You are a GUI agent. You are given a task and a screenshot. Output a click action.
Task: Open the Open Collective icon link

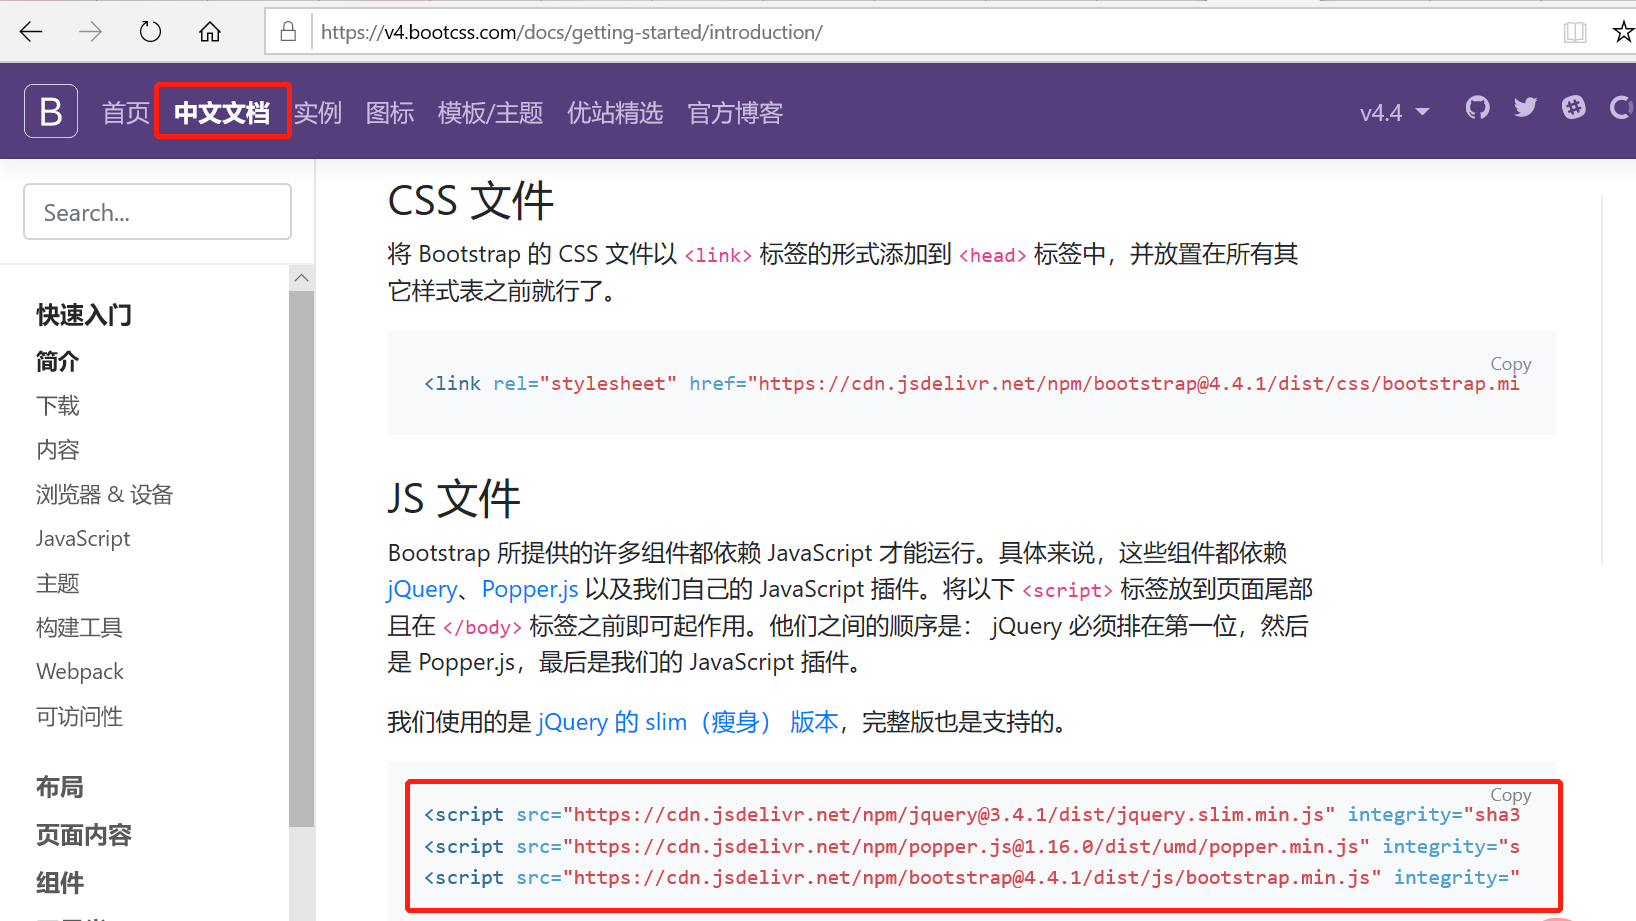point(1622,107)
